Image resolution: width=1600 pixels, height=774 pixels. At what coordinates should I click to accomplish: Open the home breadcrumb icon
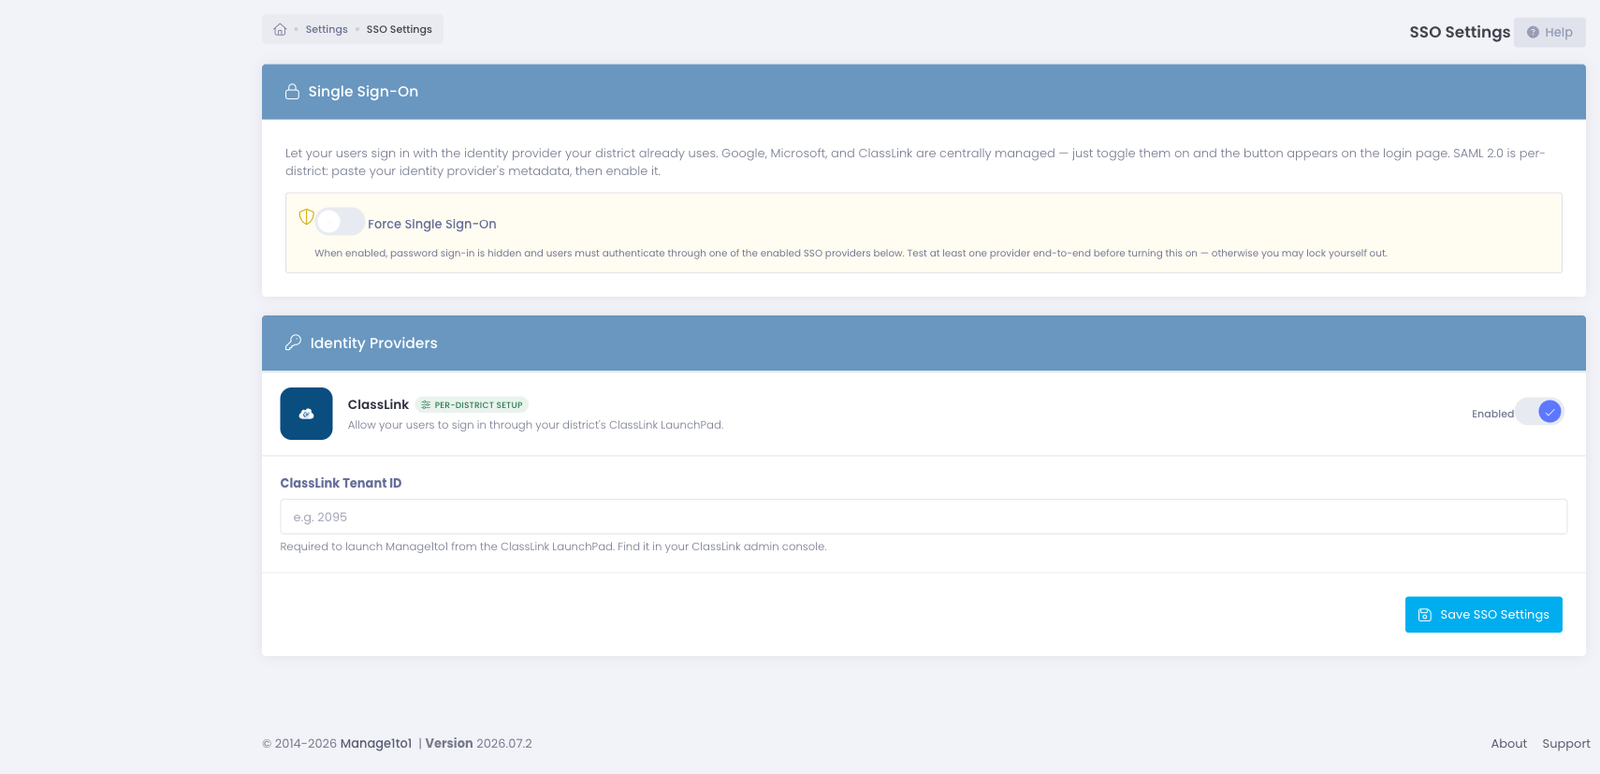[x=280, y=30]
